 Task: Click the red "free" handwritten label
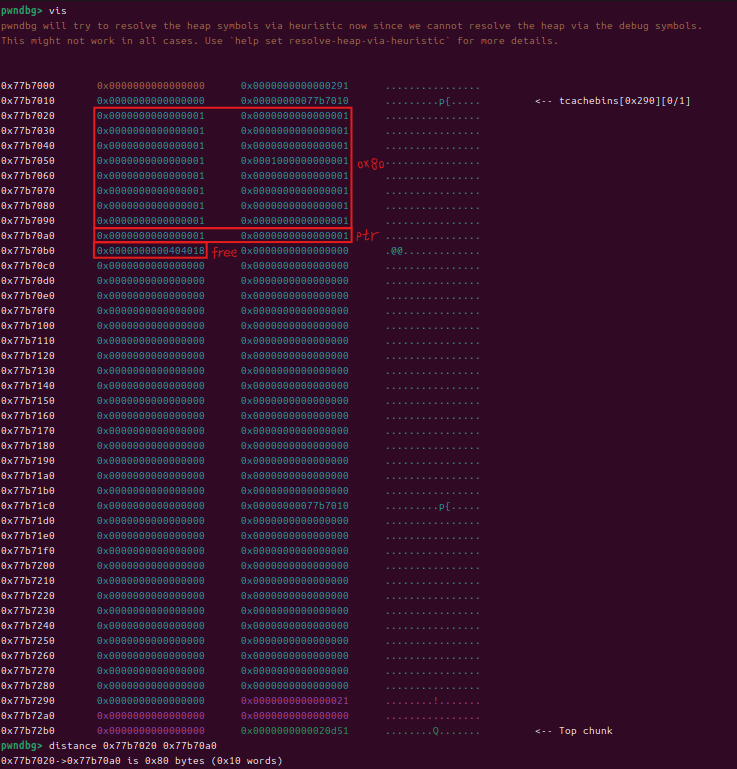tap(225, 253)
